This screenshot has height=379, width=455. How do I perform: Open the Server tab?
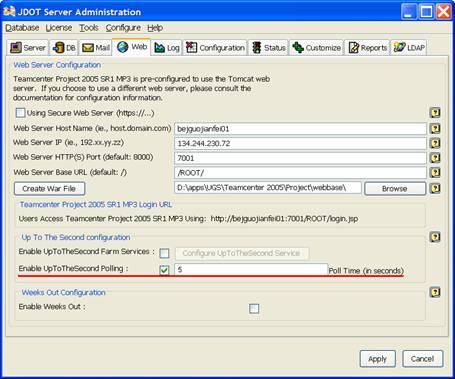pos(28,48)
